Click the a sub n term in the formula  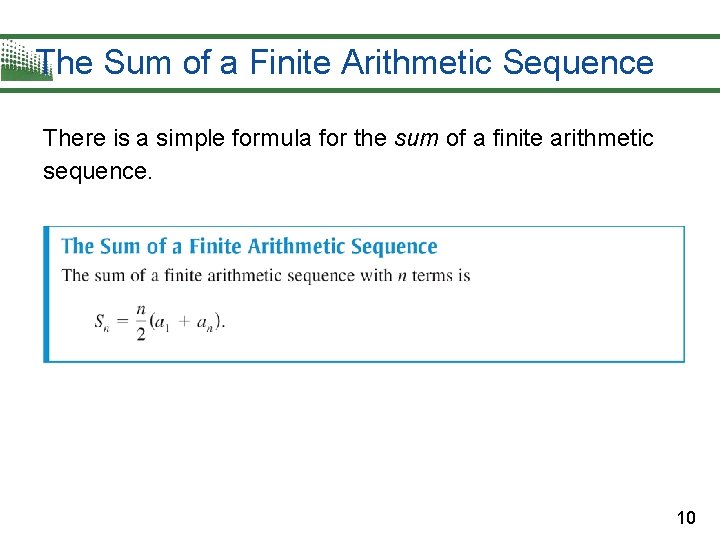[x=205, y=321]
